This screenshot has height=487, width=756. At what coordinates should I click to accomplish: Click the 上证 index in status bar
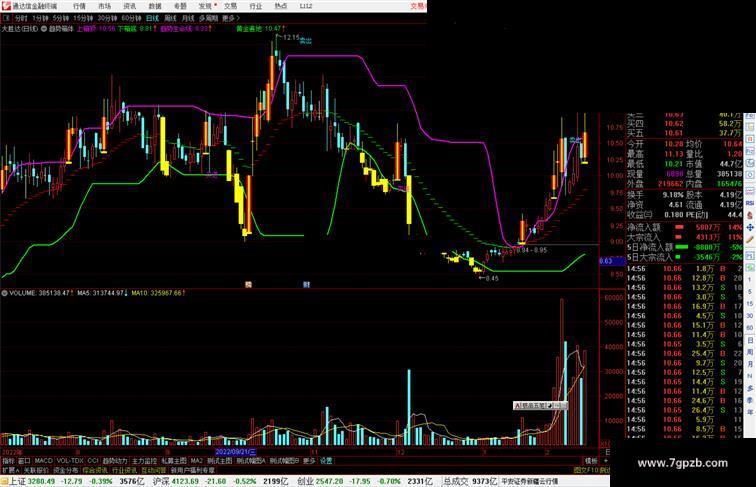coord(17,481)
